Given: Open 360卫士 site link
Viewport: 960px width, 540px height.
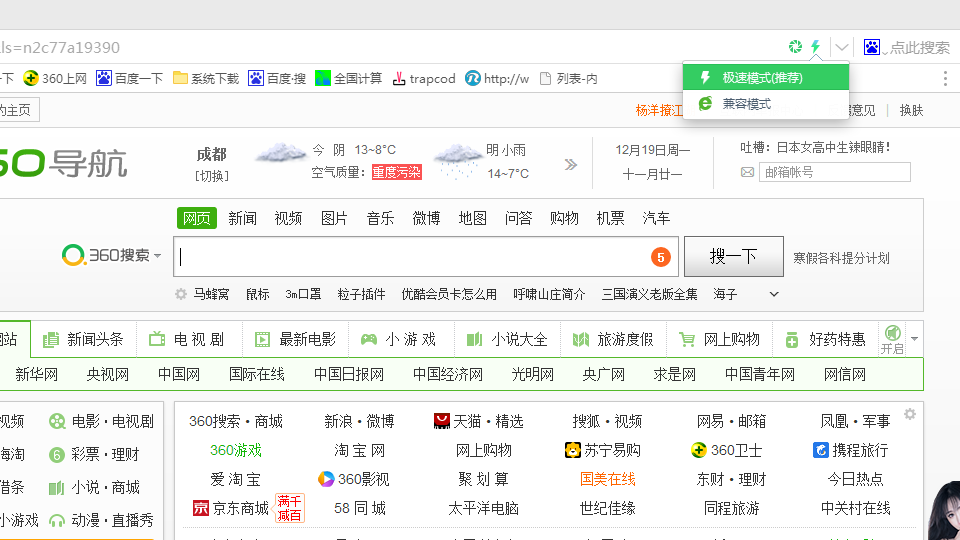Looking at the screenshot, I should [x=726, y=451].
